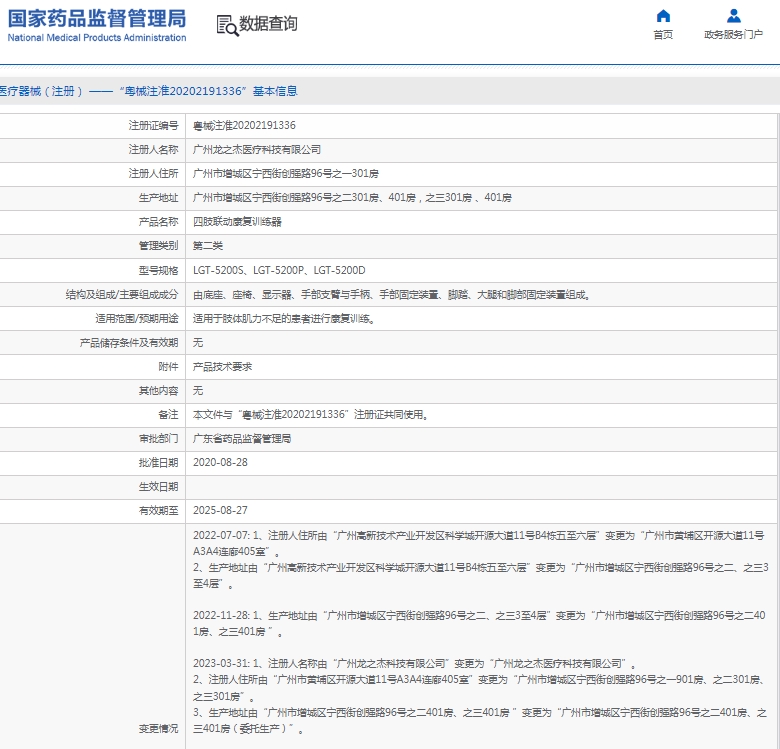Select 广州龙之杰医疗科技有限公司 registrant name value
The width and height of the screenshot is (780, 749).
pos(257,150)
